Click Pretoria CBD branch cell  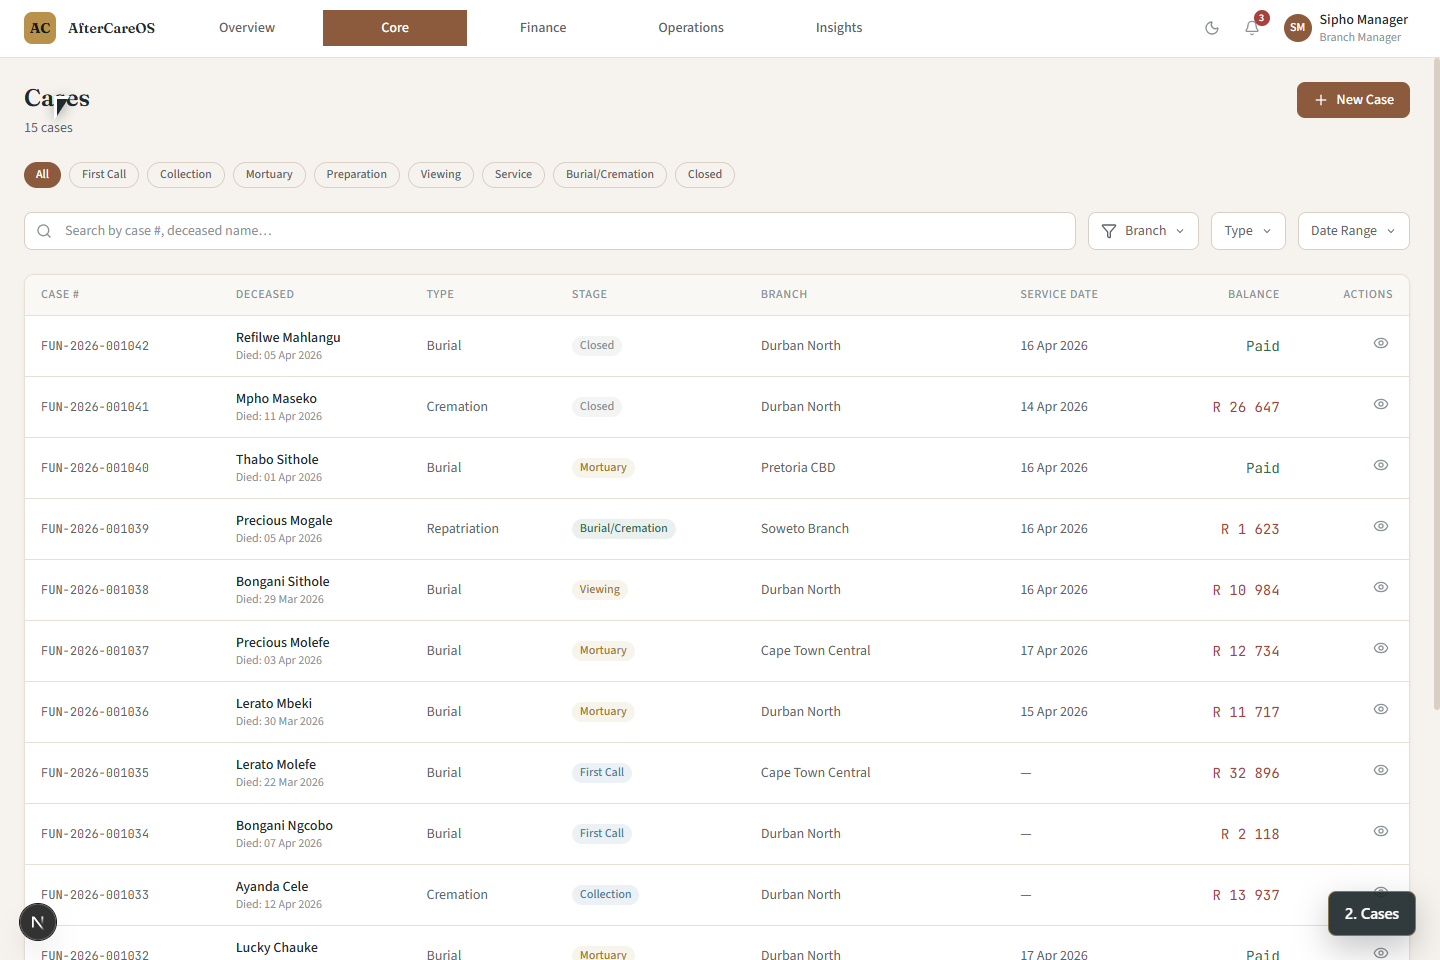click(x=798, y=467)
